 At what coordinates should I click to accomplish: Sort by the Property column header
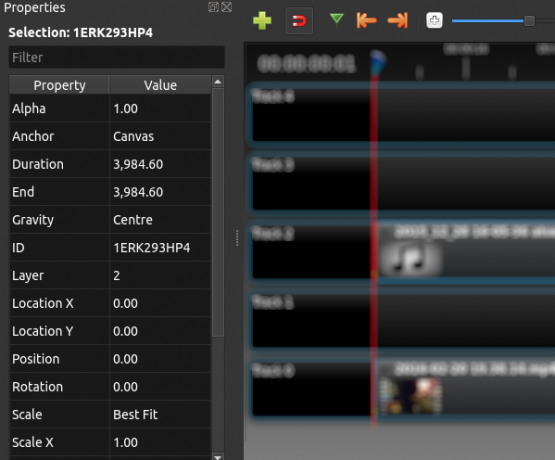[x=59, y=85]
